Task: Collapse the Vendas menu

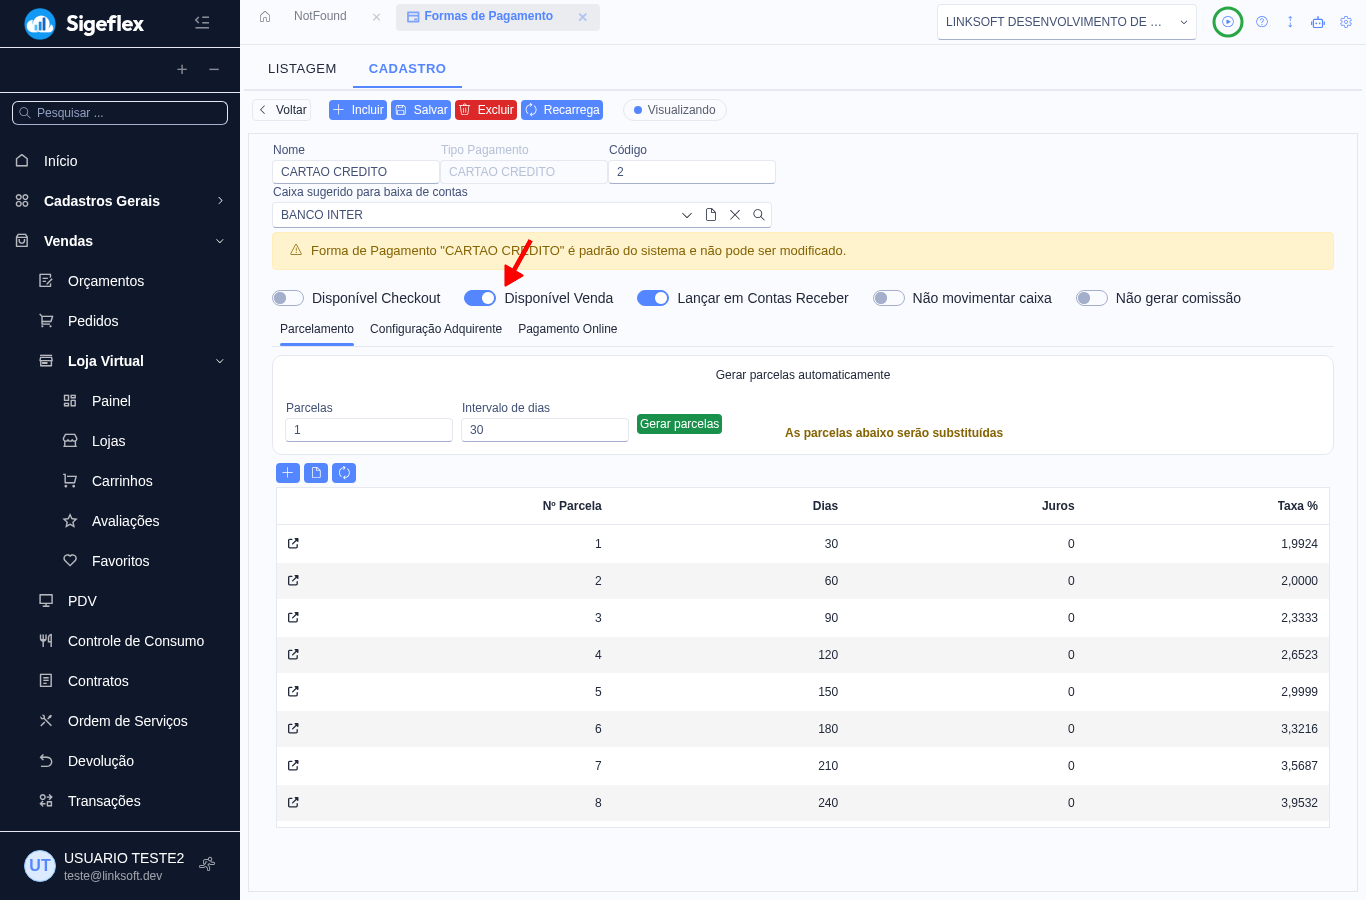Action: click(120, 241)
